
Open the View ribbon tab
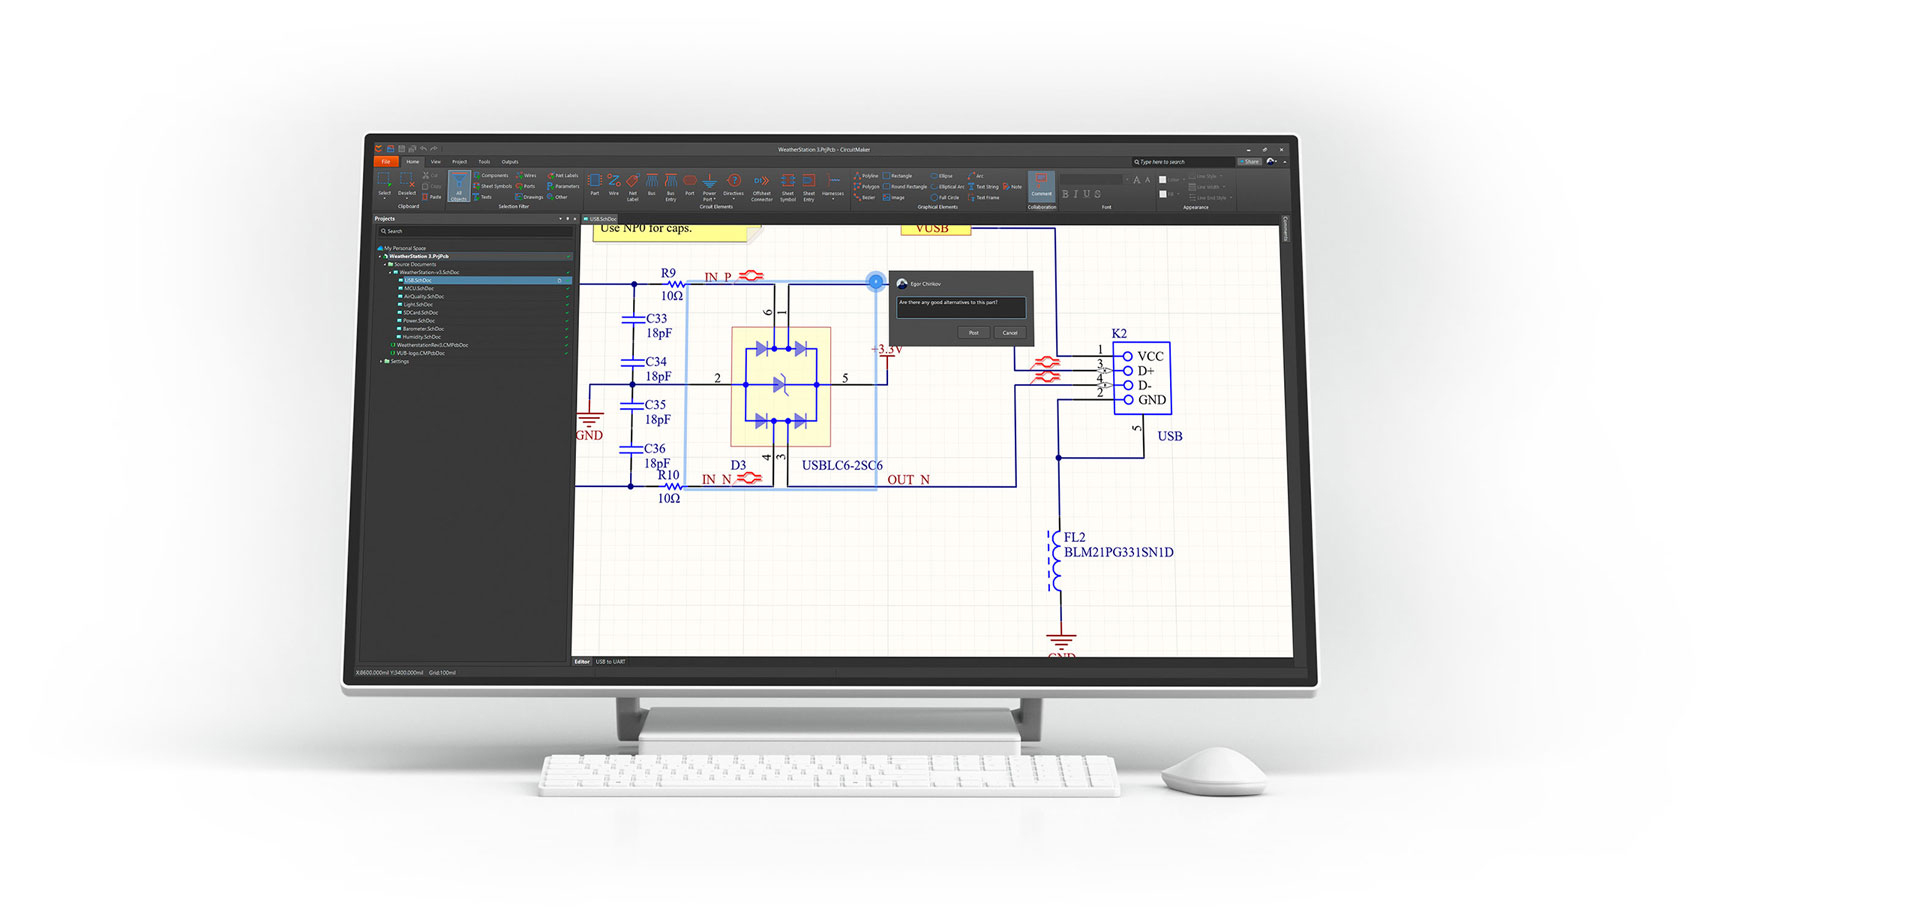point(436,162)
